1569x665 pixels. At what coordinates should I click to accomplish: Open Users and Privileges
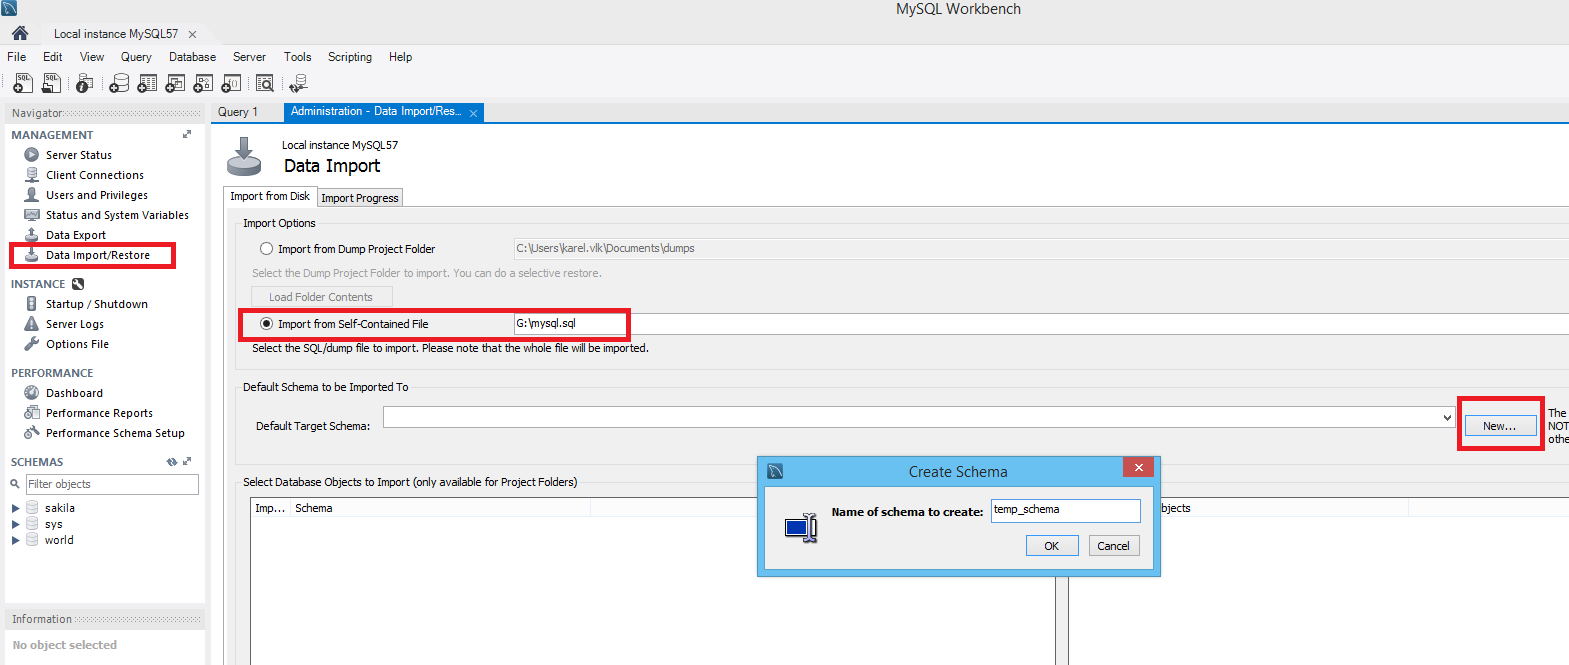(x=97, y=195)
